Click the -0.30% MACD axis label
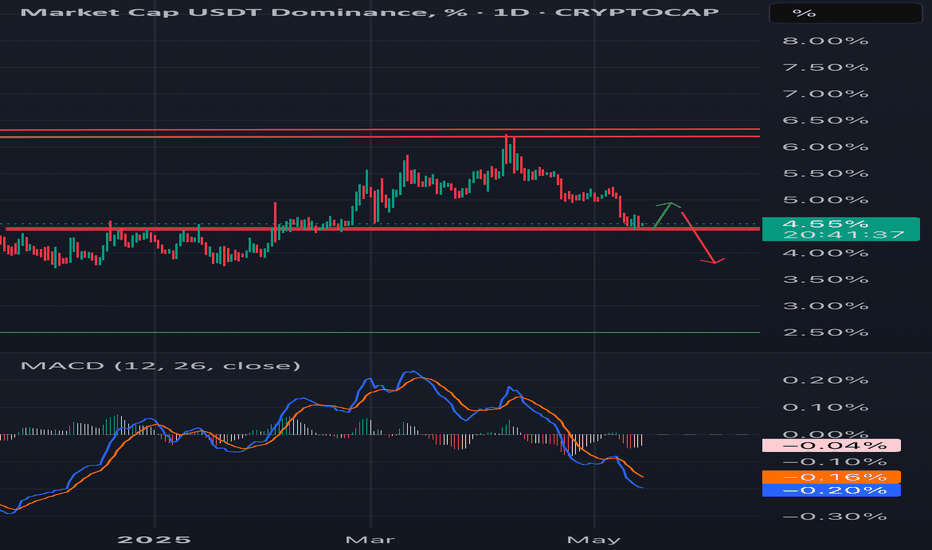Image resolution: width=932 pixels, height=550 pixels. [x=834, y=517]
